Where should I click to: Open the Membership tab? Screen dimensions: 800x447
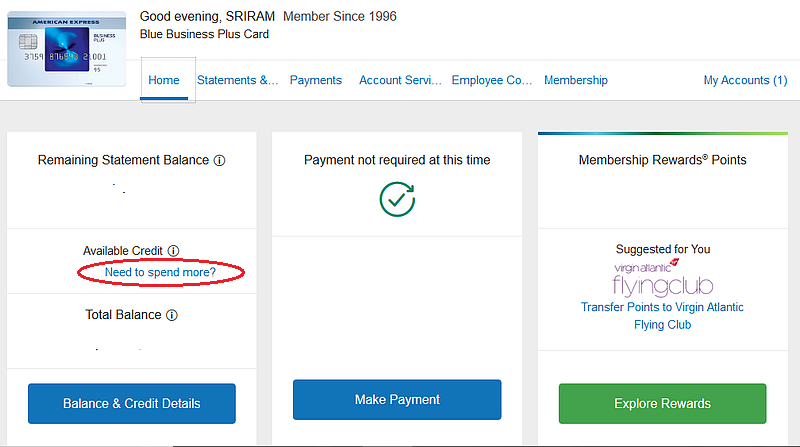click(x=576, y=80)
